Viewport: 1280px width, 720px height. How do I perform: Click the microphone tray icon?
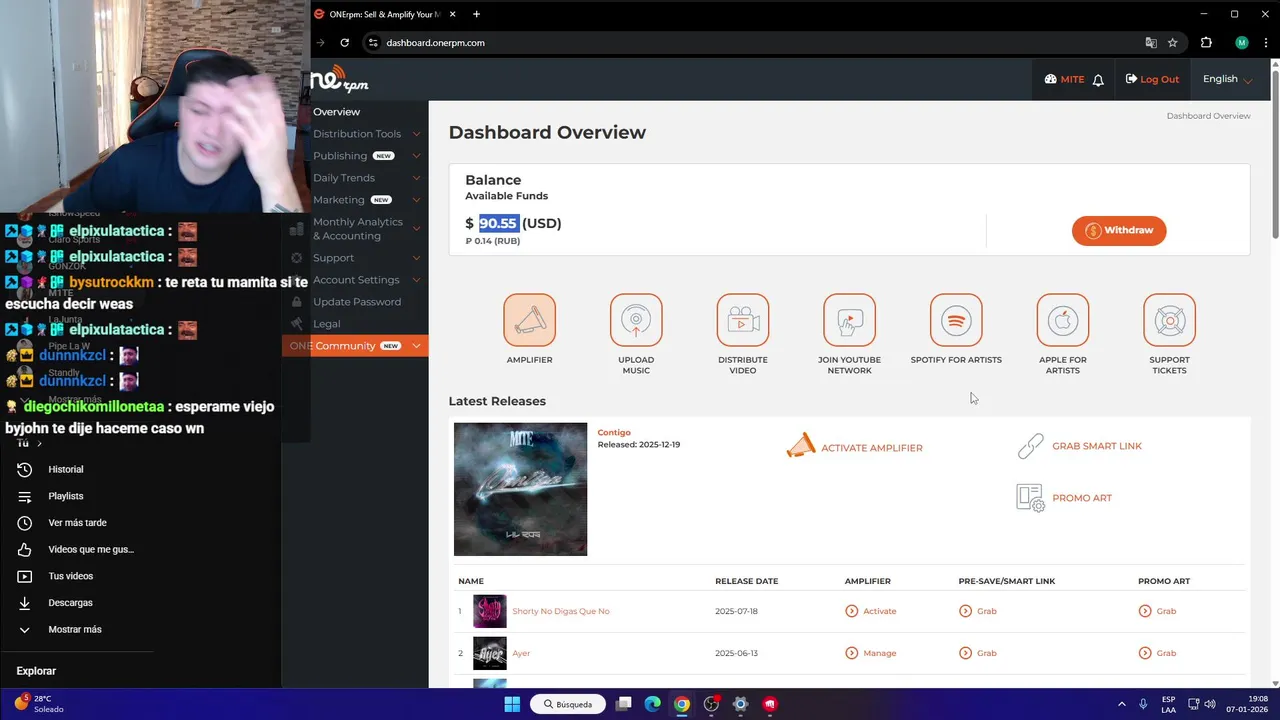pyautogui.click(x=1143, y=704)
